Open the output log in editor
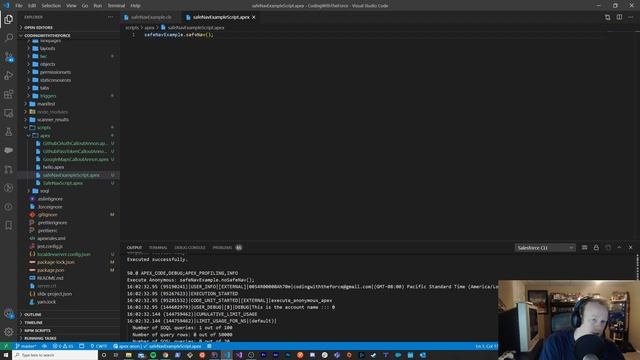 click(x=608, y=247)
